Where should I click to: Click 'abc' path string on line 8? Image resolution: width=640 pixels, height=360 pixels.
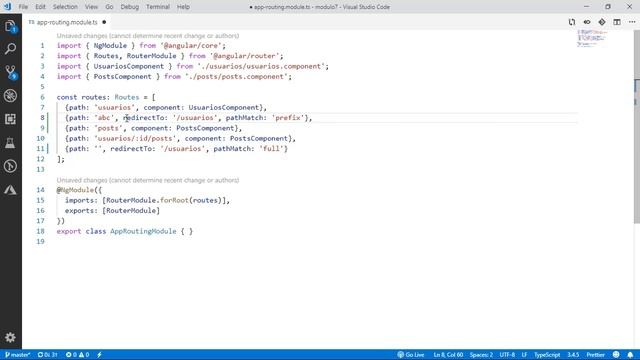tap(104, 118)
